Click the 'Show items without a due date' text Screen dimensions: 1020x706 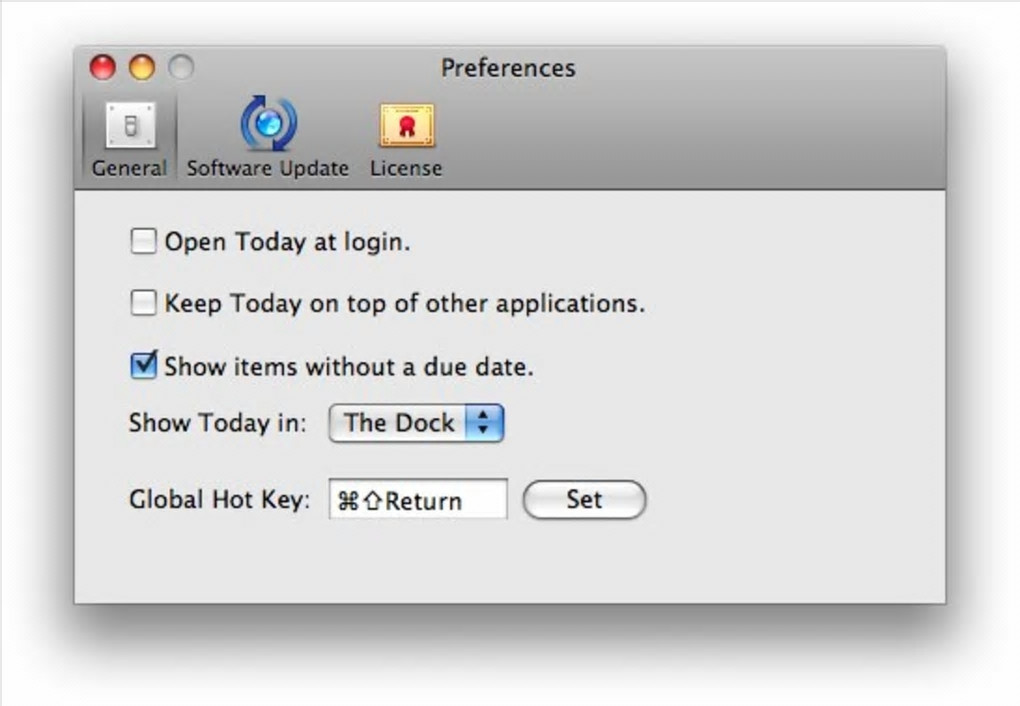348,367
